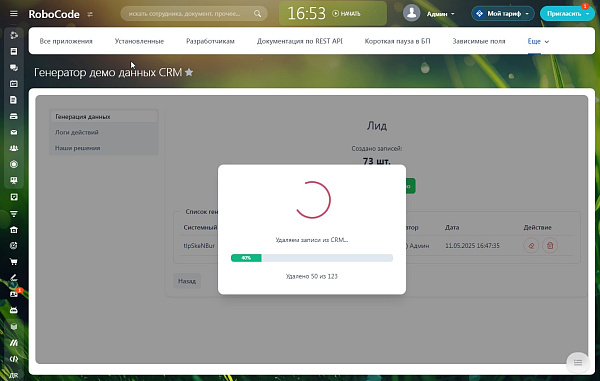
Task: Open the Установленные tab
Action: [x=139, y=41]
